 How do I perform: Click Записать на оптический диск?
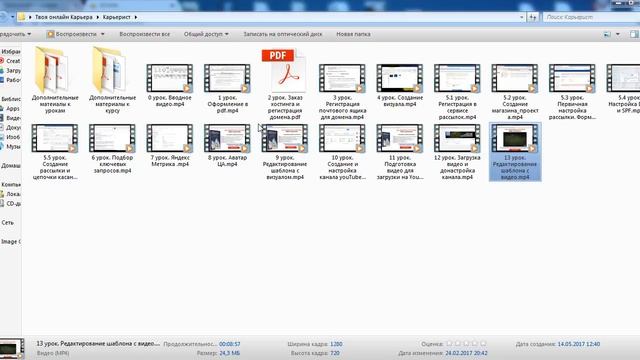(282, 34)
